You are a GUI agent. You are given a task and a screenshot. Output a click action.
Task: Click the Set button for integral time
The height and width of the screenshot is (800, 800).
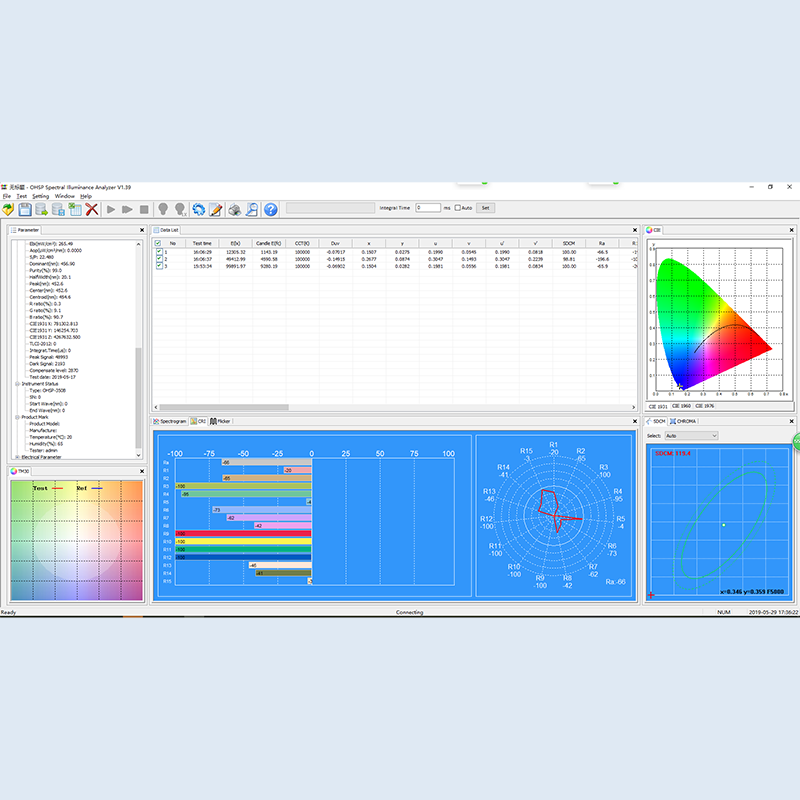[x=485, y=208]
